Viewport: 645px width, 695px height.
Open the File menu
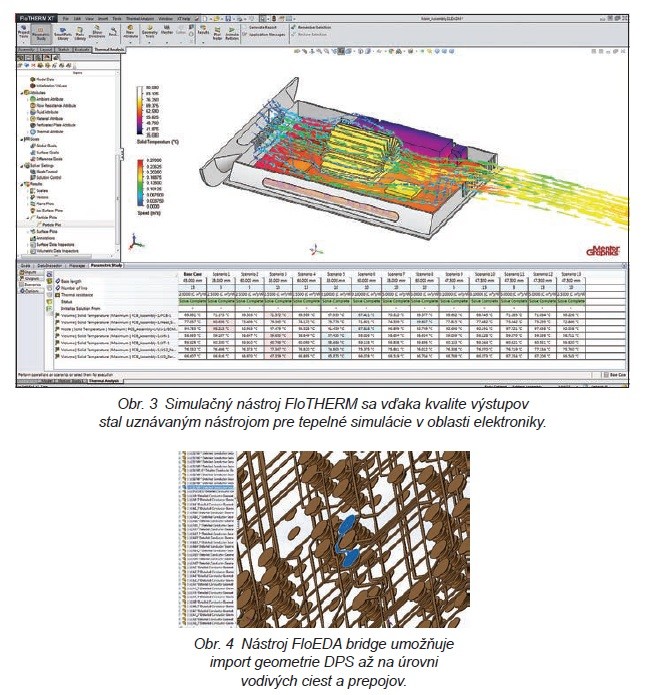tap(65, 19)
